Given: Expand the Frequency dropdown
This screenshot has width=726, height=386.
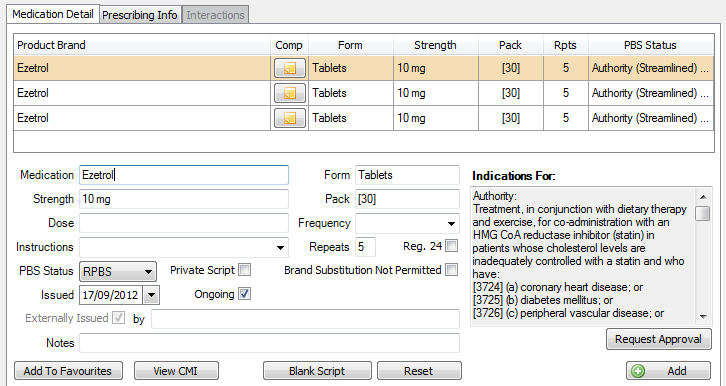Looking at the screenshot, I should point(451,224).
